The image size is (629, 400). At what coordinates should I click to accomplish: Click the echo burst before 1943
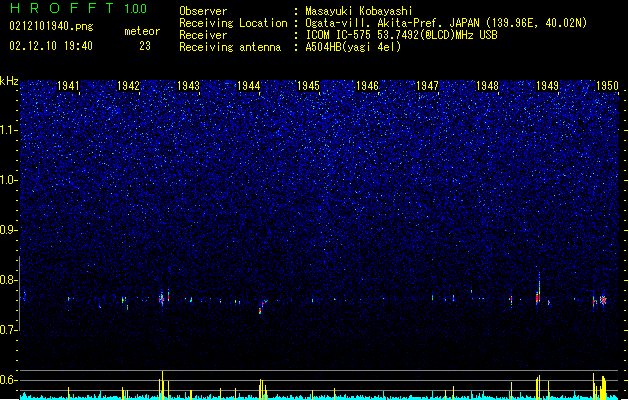[162, 298]
